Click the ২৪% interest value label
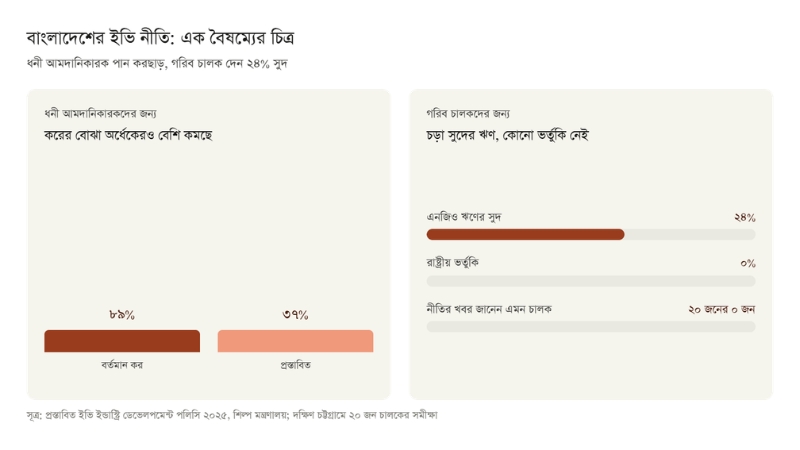 coord(745,217)
